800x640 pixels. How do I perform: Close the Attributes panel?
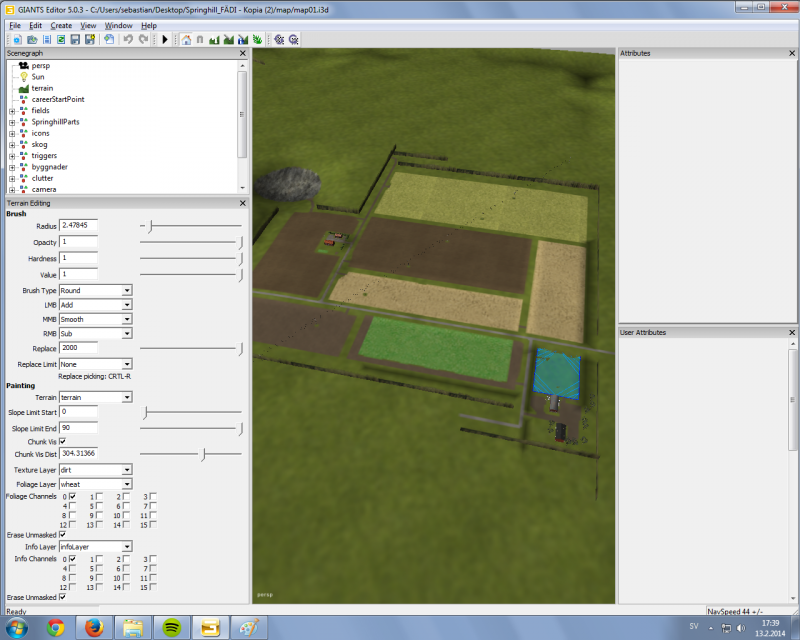pyautogui.click(x=792, y=53)
